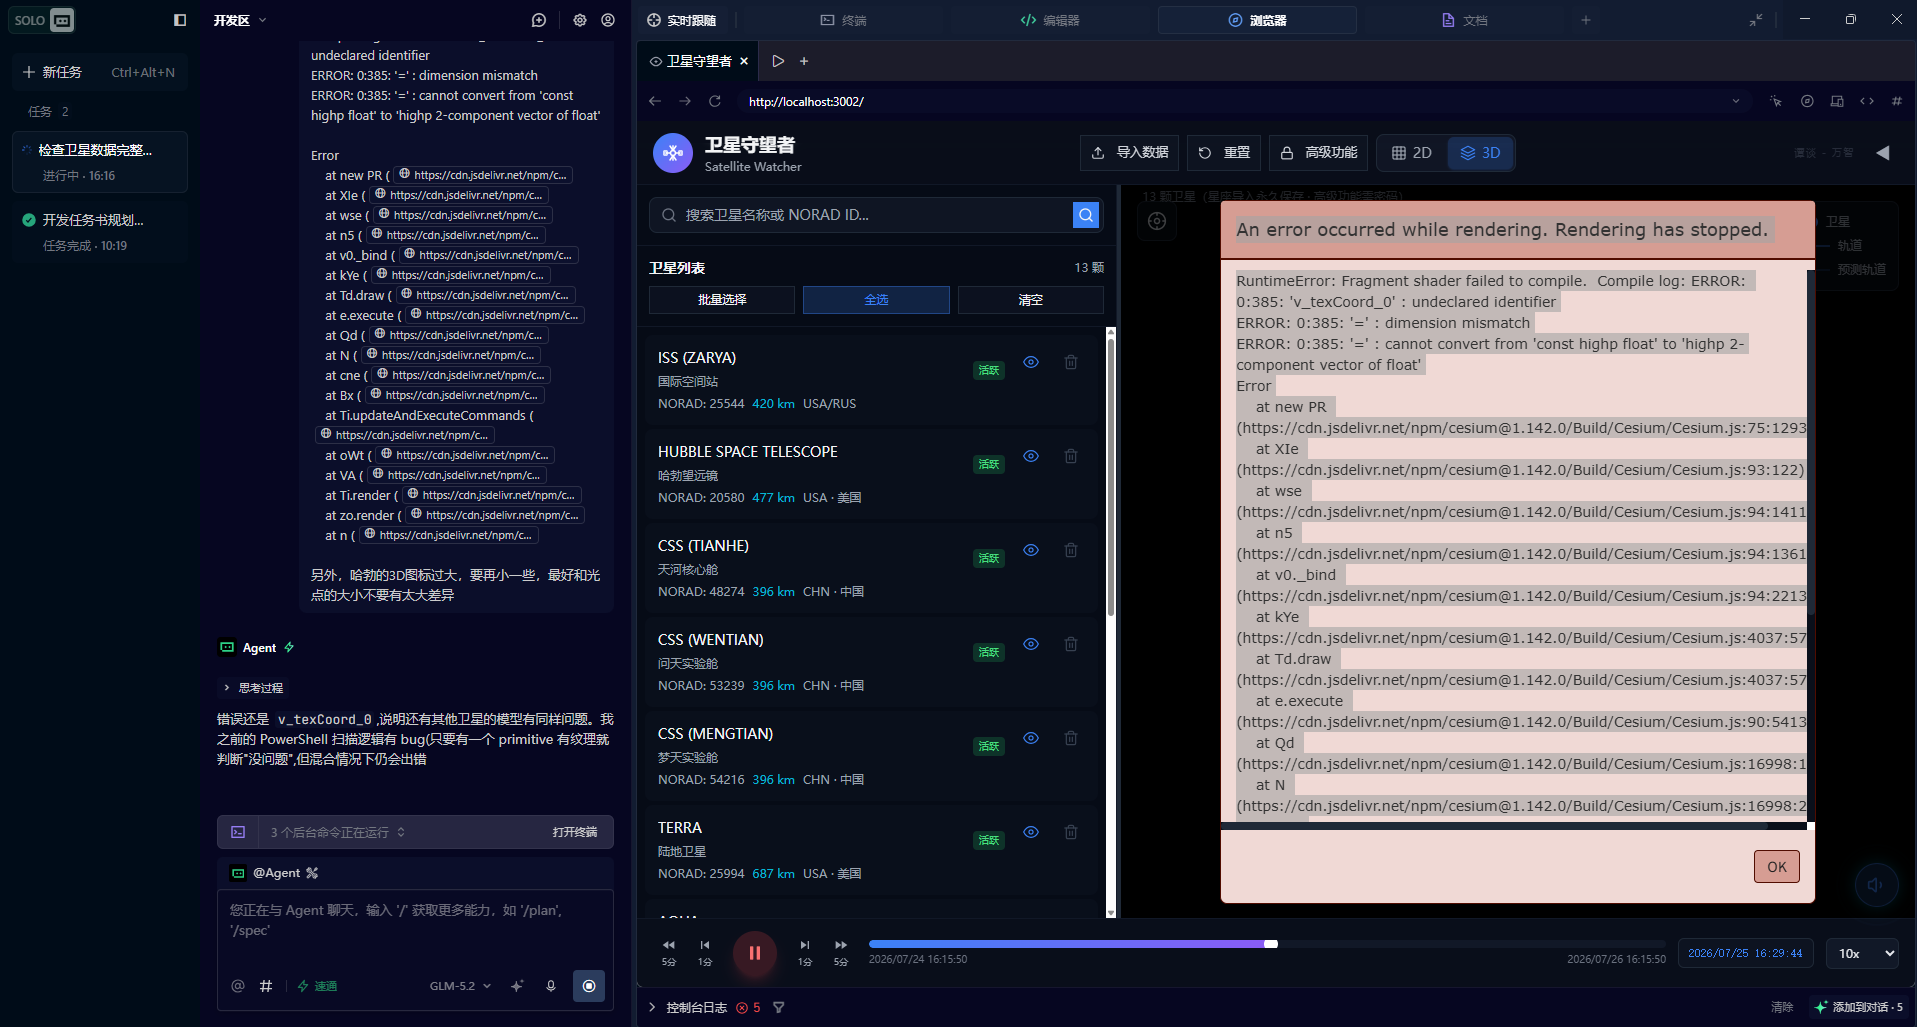
Task: Delete the TERRA satellite
Action: [1071, 832]
